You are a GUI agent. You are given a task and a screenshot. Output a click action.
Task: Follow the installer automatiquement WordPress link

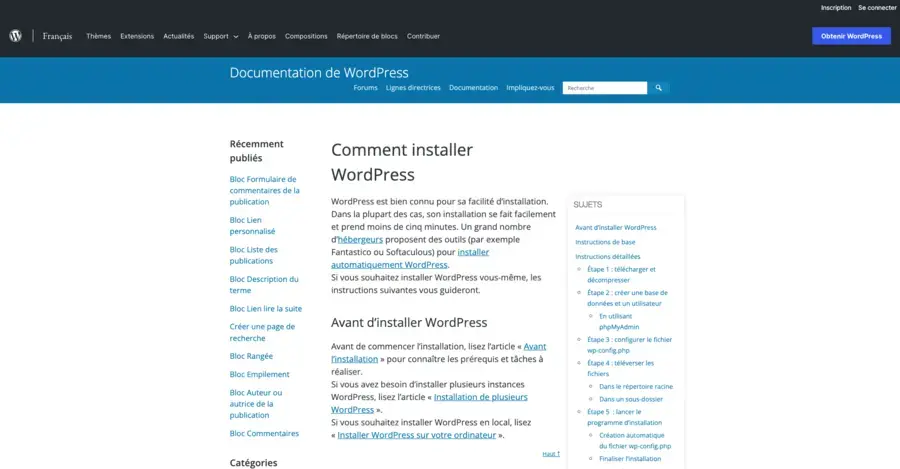[410, 258]
